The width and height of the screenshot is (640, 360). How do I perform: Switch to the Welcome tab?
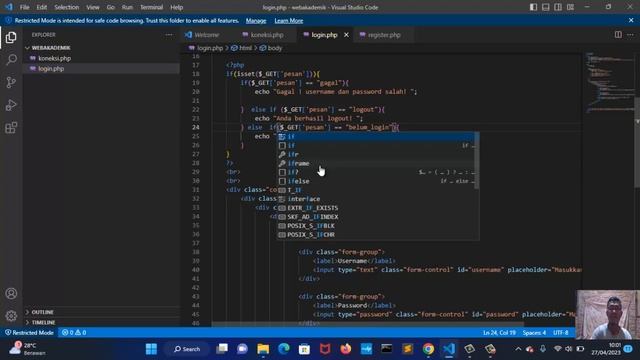tap(207, 35)
